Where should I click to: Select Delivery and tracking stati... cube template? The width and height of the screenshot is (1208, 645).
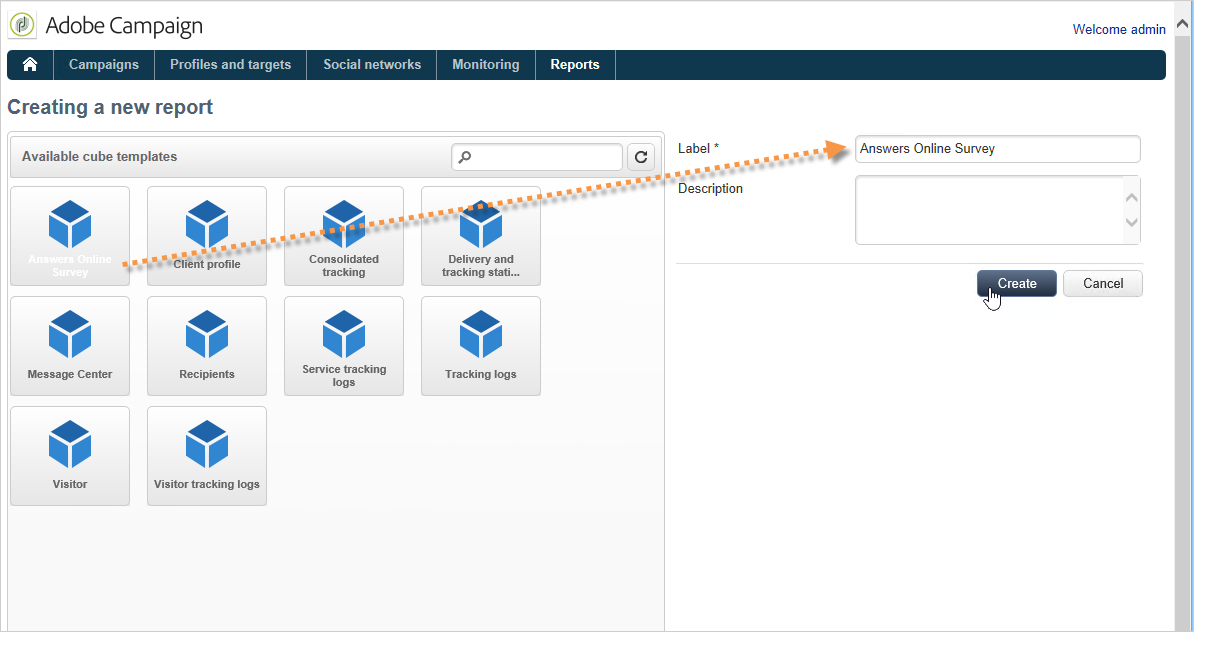coord(481,236)
